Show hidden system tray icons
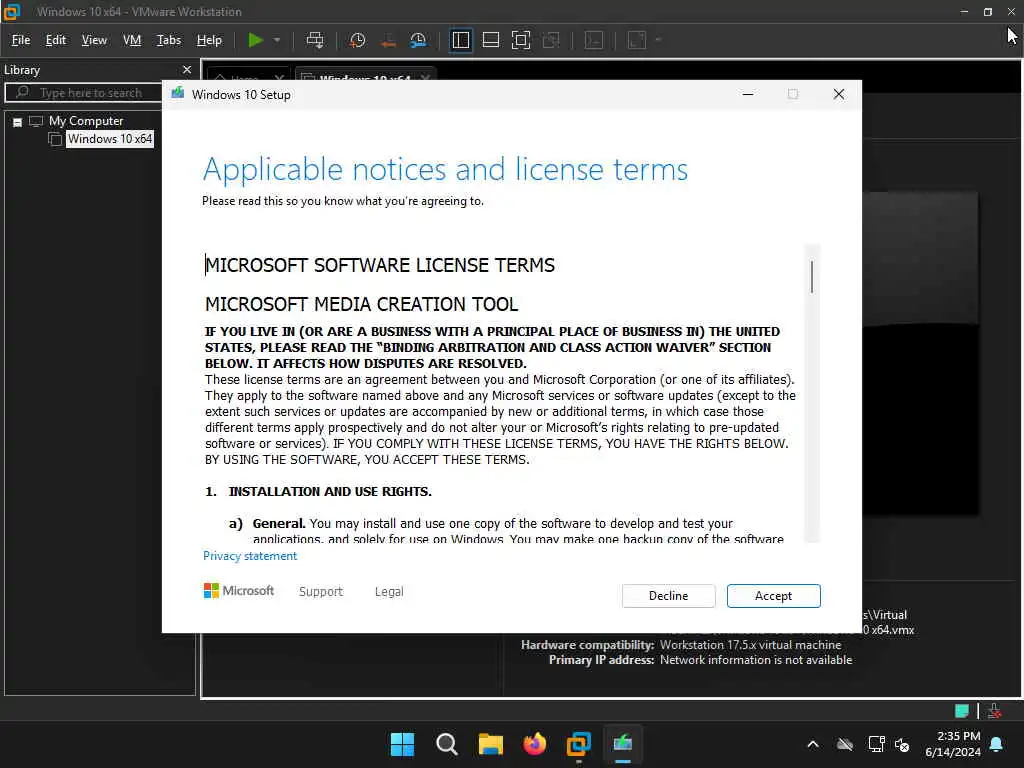 [x=813, y=744]
